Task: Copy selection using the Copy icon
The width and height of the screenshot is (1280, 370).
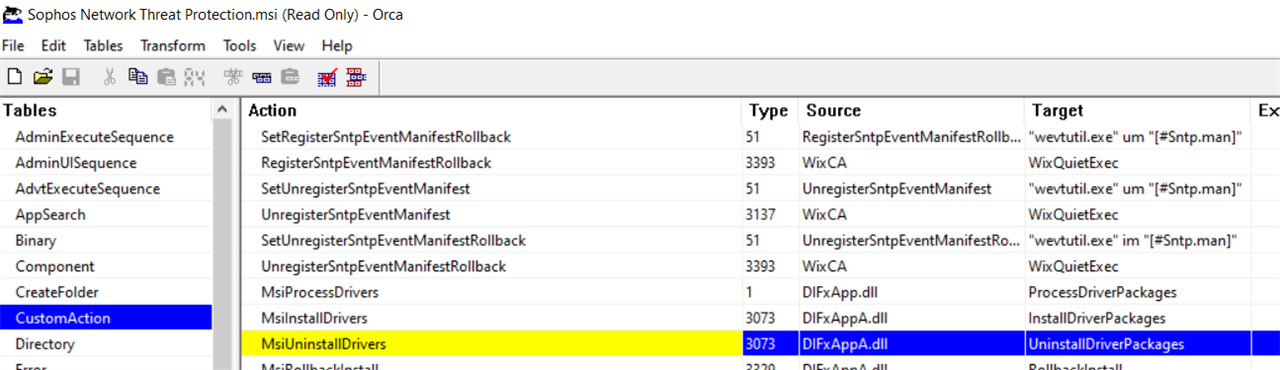Action: click(138, 77)
